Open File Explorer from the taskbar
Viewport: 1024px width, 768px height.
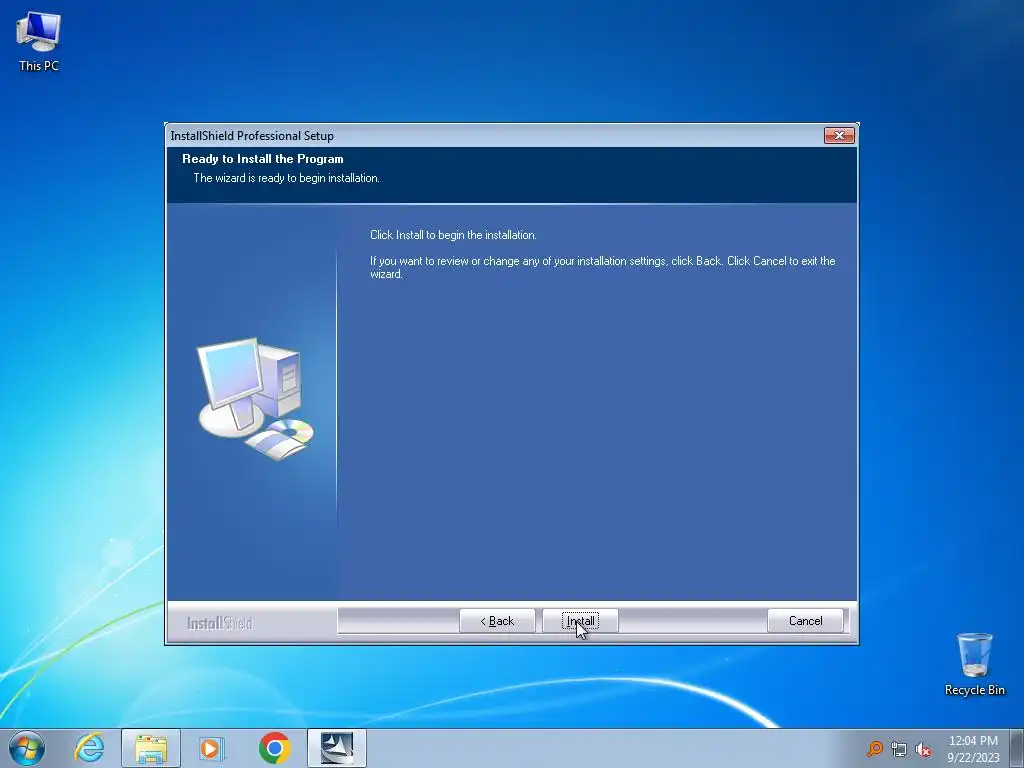tap(151, 748)
